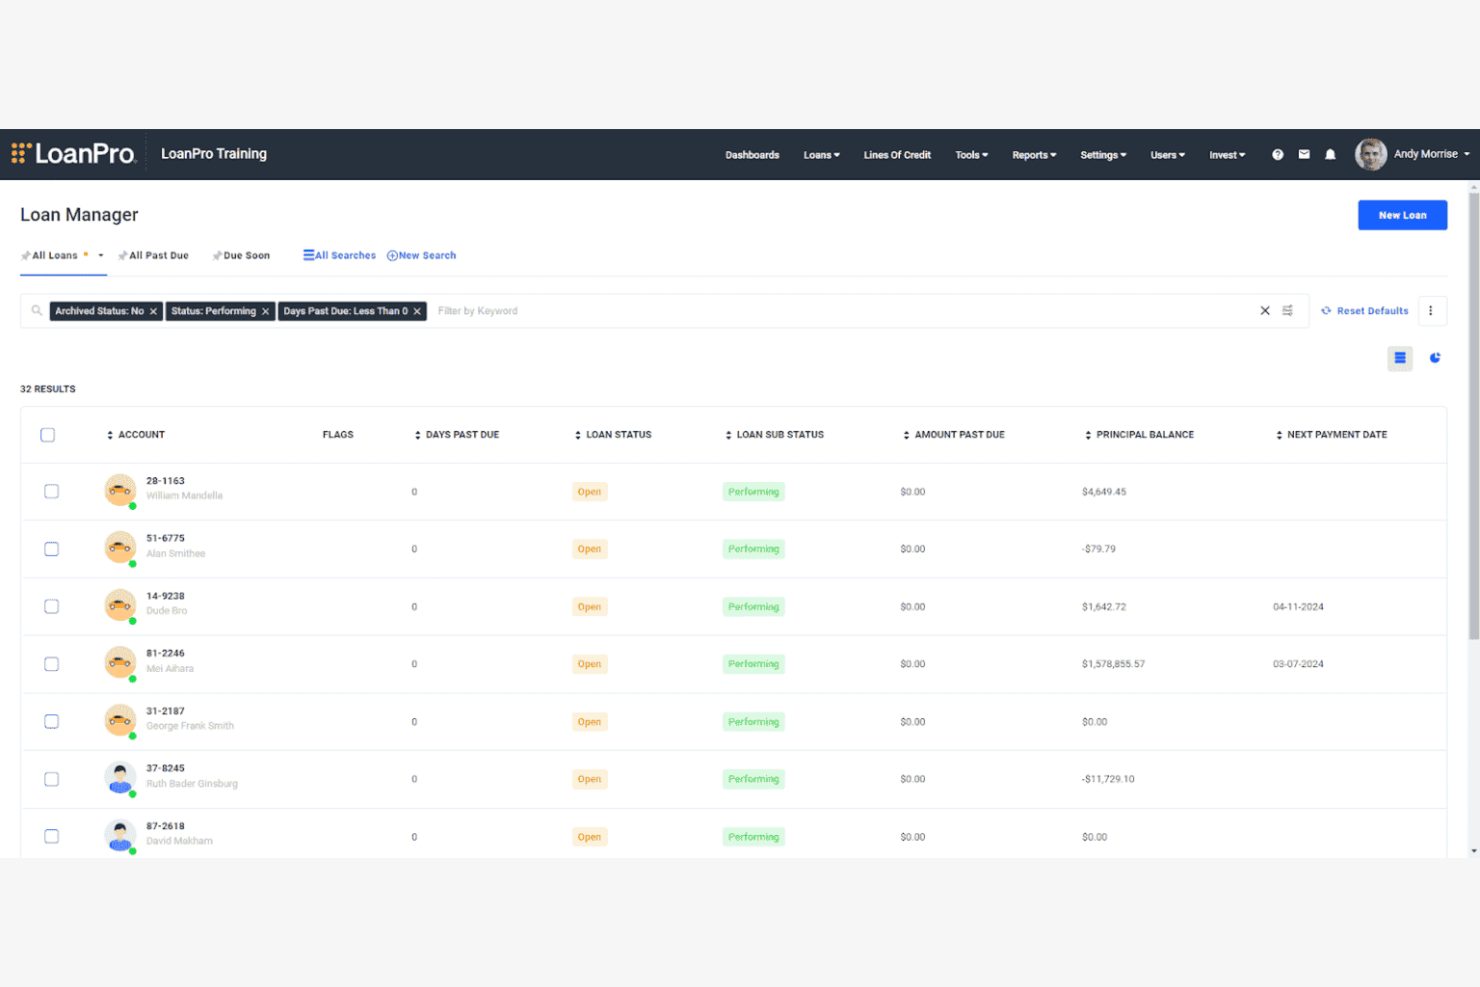This screenshot has width=1480, height=987.
Task: Click the New Loan button
Action: pos(1402,214)
